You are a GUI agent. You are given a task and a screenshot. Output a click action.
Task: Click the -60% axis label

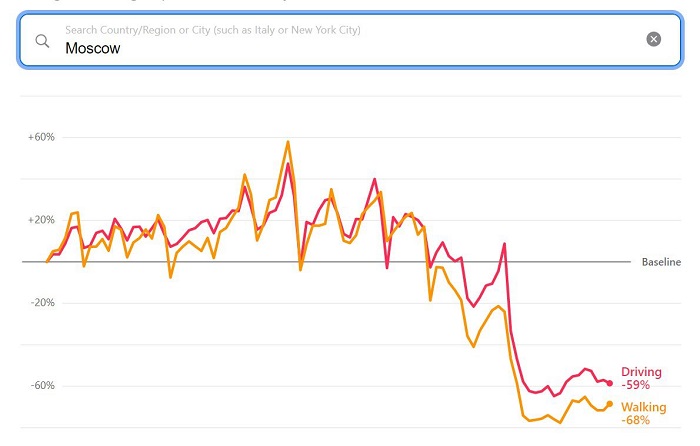[x=42, y=385]
